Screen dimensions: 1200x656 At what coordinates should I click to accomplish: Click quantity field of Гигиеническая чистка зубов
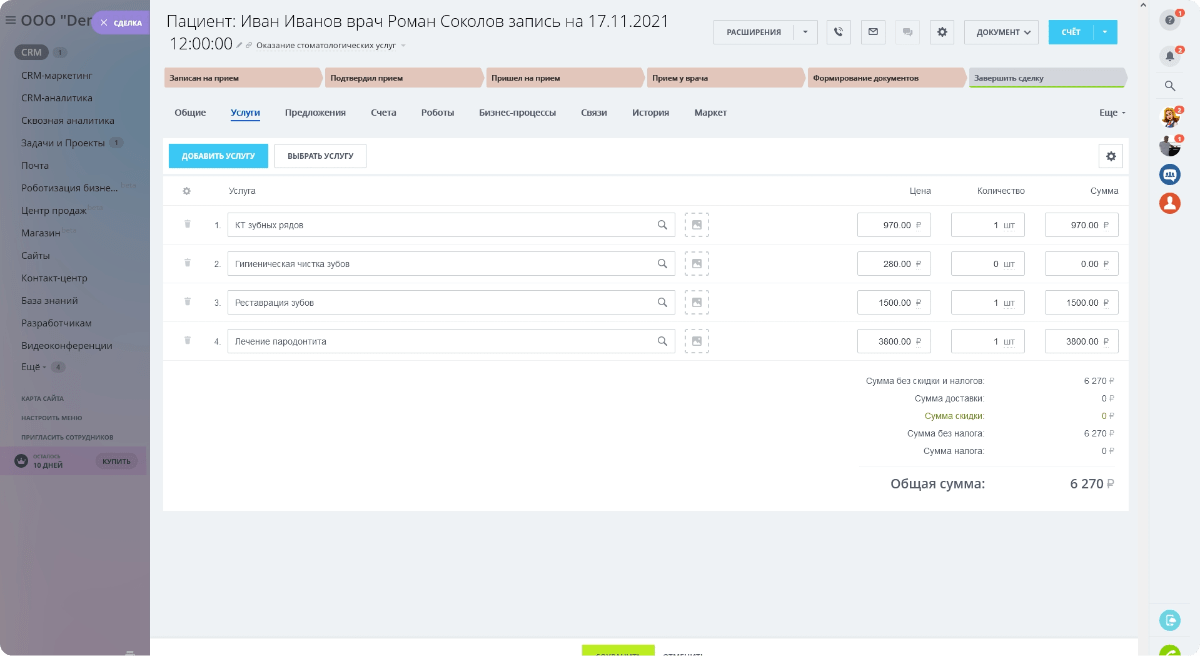(986, 264)
